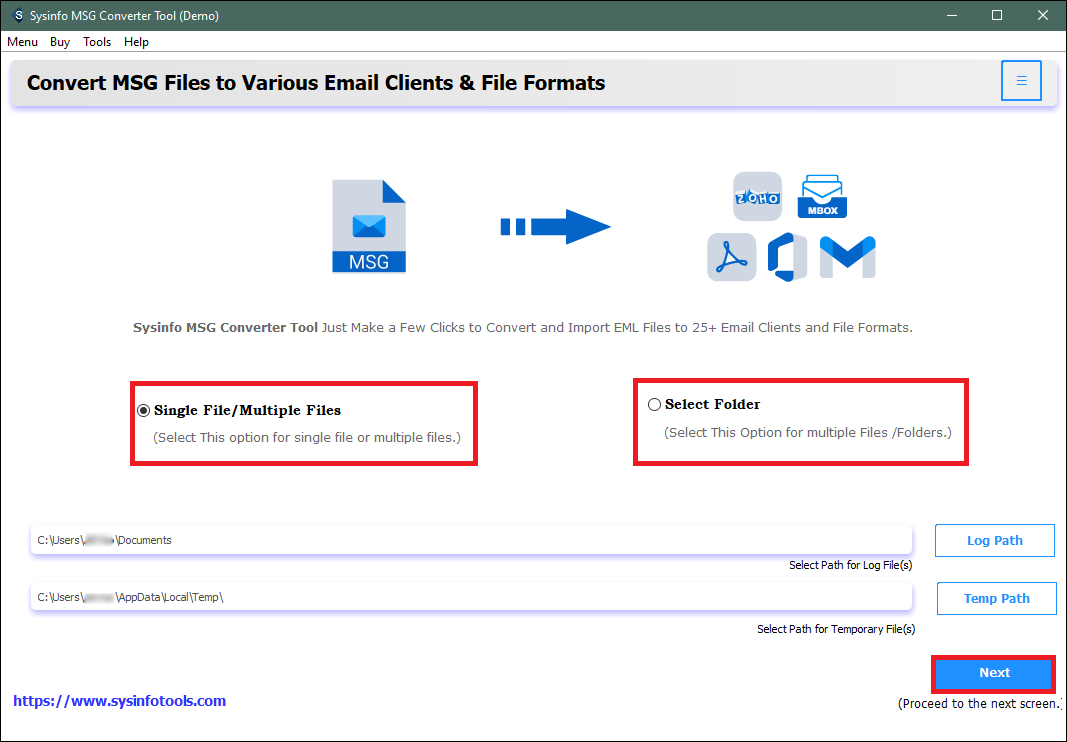Select the Select Folder radio option
1067x742 pixels.
[654, 404]
